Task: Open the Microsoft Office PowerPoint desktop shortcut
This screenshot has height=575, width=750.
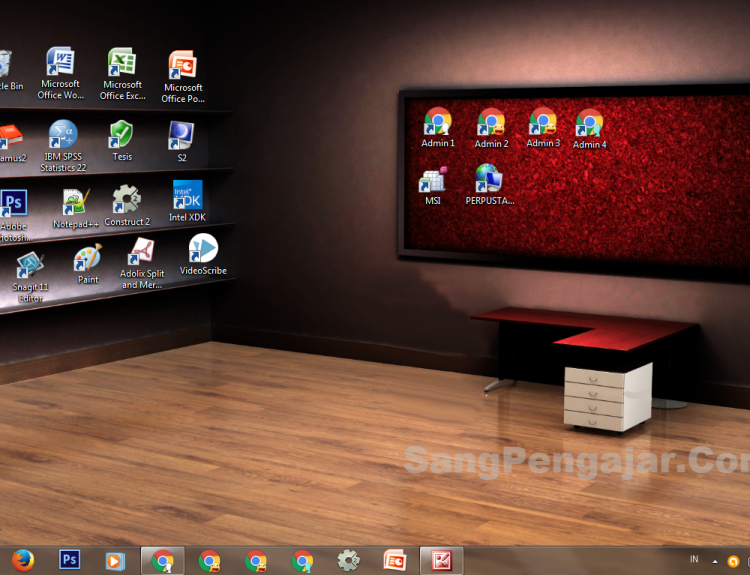Action: (183, 76)
